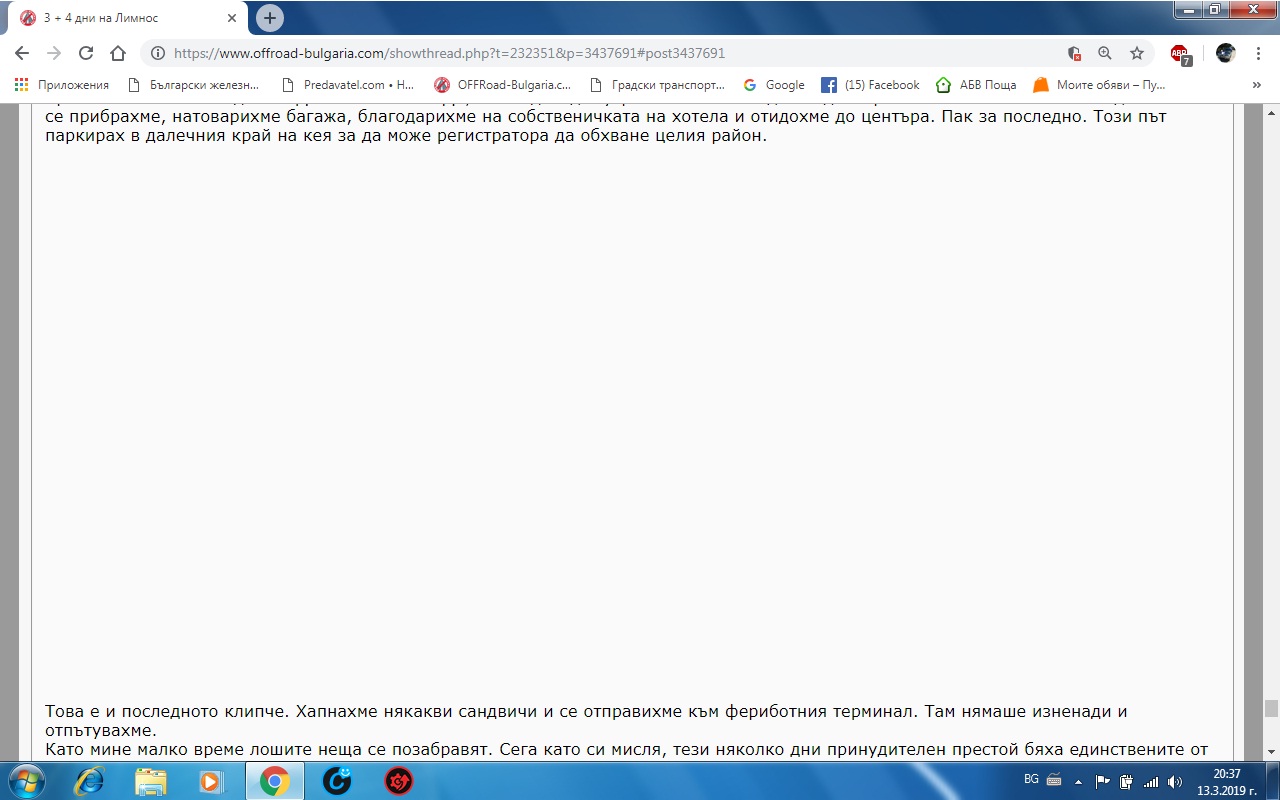Open the media player taskbar icon
The width and height of the screenshot is (1280, 800).
click(x=212, y=781)
